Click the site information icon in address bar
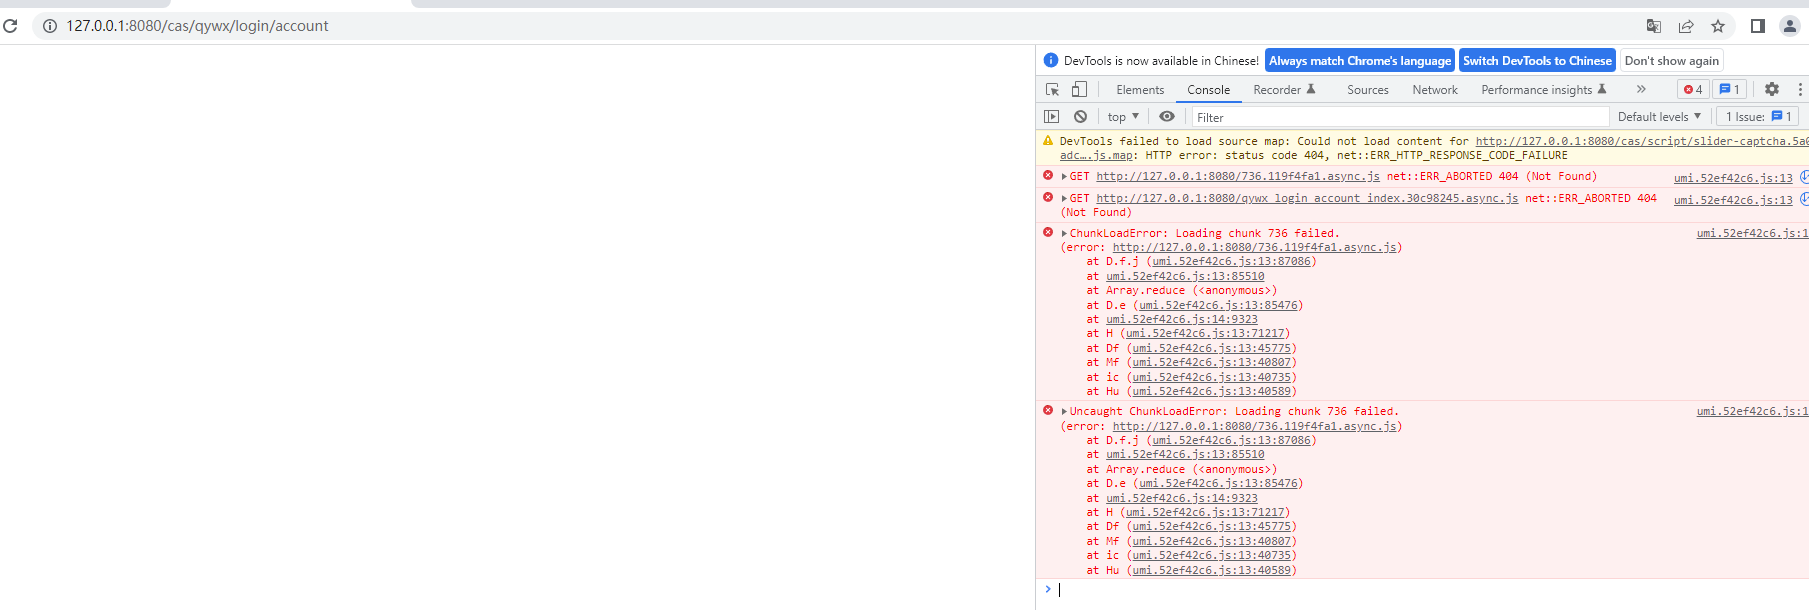1809x610 pixels. 49,26
